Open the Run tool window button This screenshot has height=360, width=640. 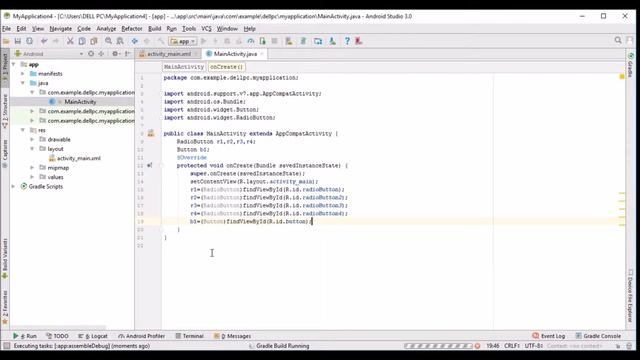point(24,336)
